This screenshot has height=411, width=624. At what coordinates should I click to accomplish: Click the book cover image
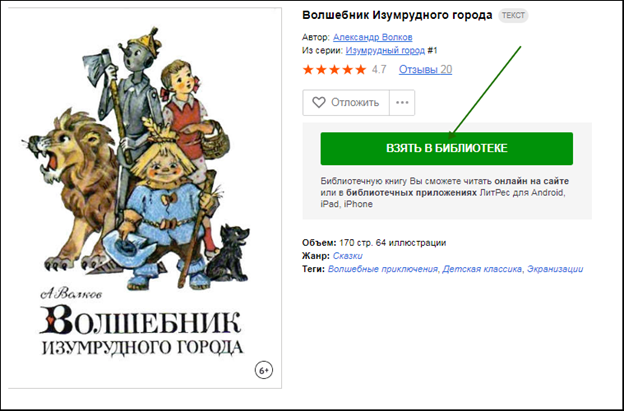[x=145, y=198]
